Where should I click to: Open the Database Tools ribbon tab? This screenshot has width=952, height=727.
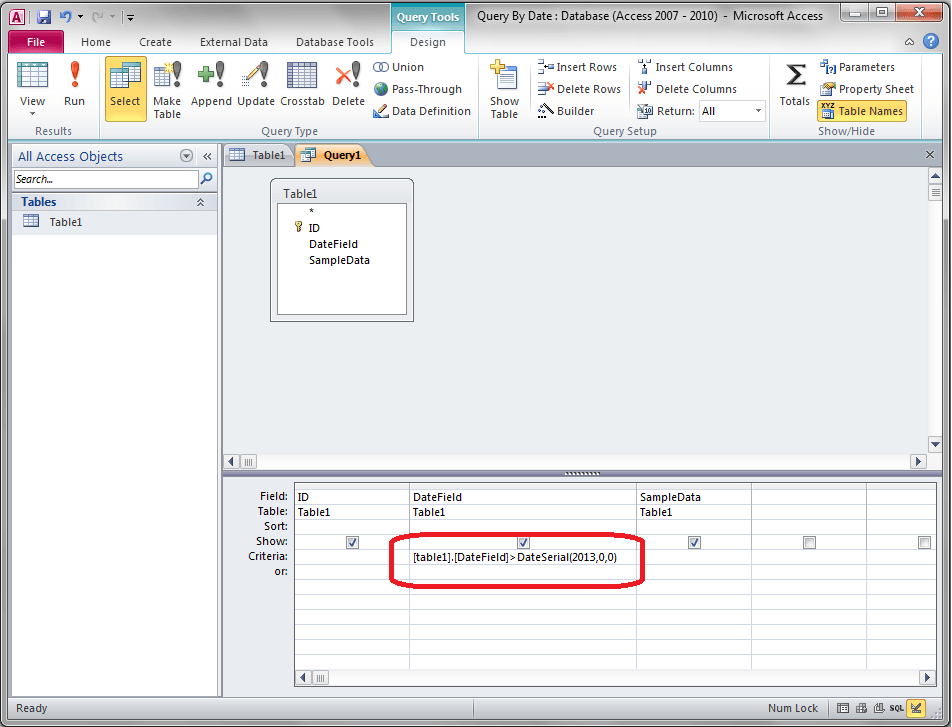(335, 42)
